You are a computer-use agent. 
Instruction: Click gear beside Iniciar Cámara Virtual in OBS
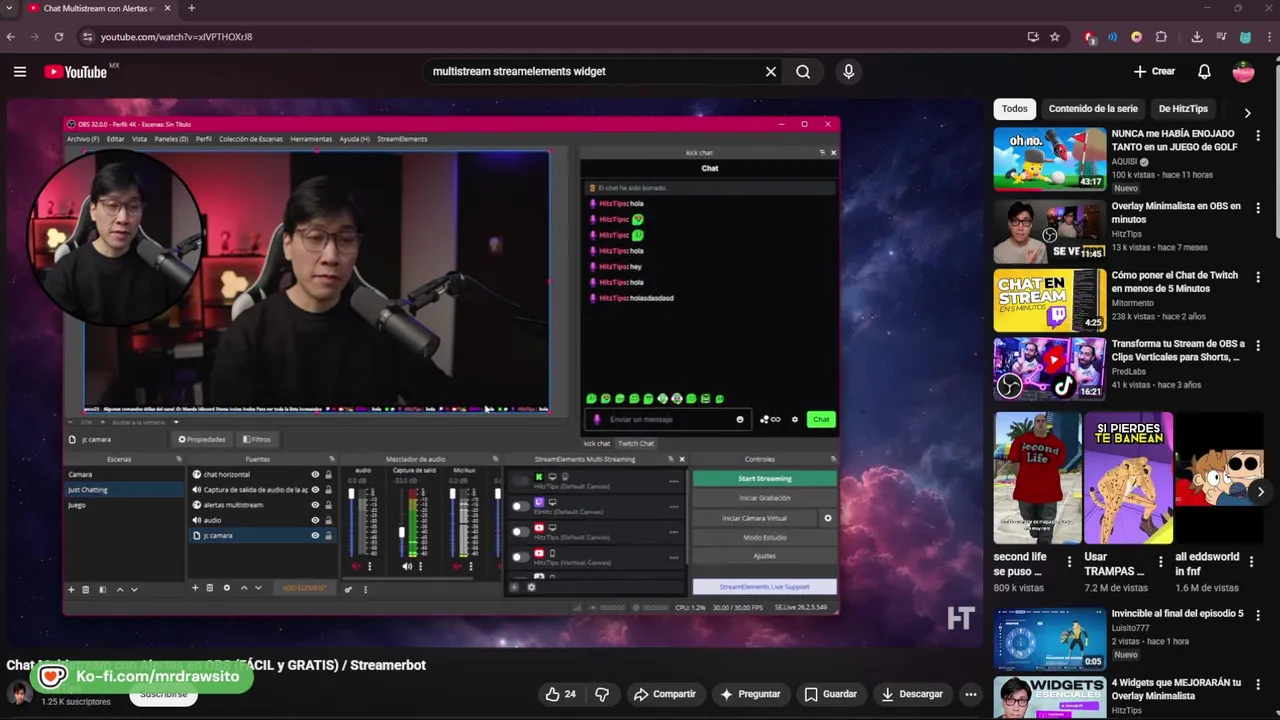click(x=827, y=518)
